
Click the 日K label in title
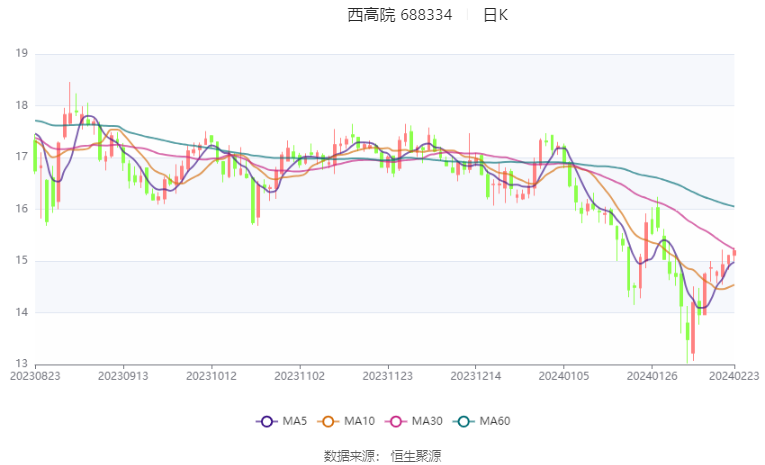pos(495,15)
